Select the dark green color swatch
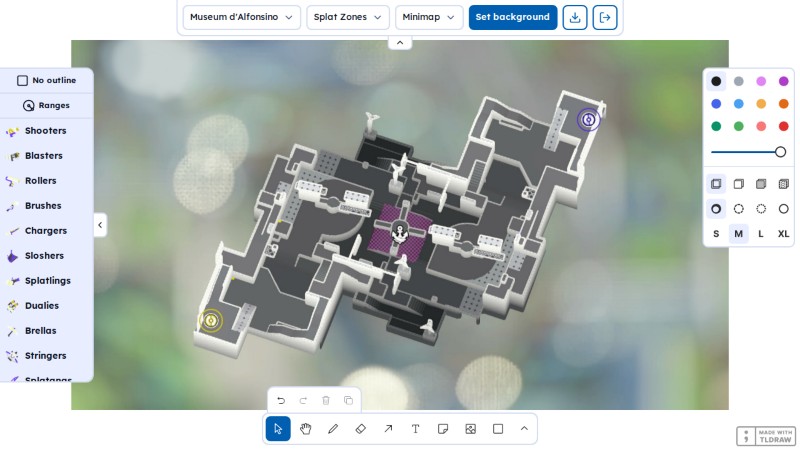The image size is (800, 450). (x=716, y=126)
